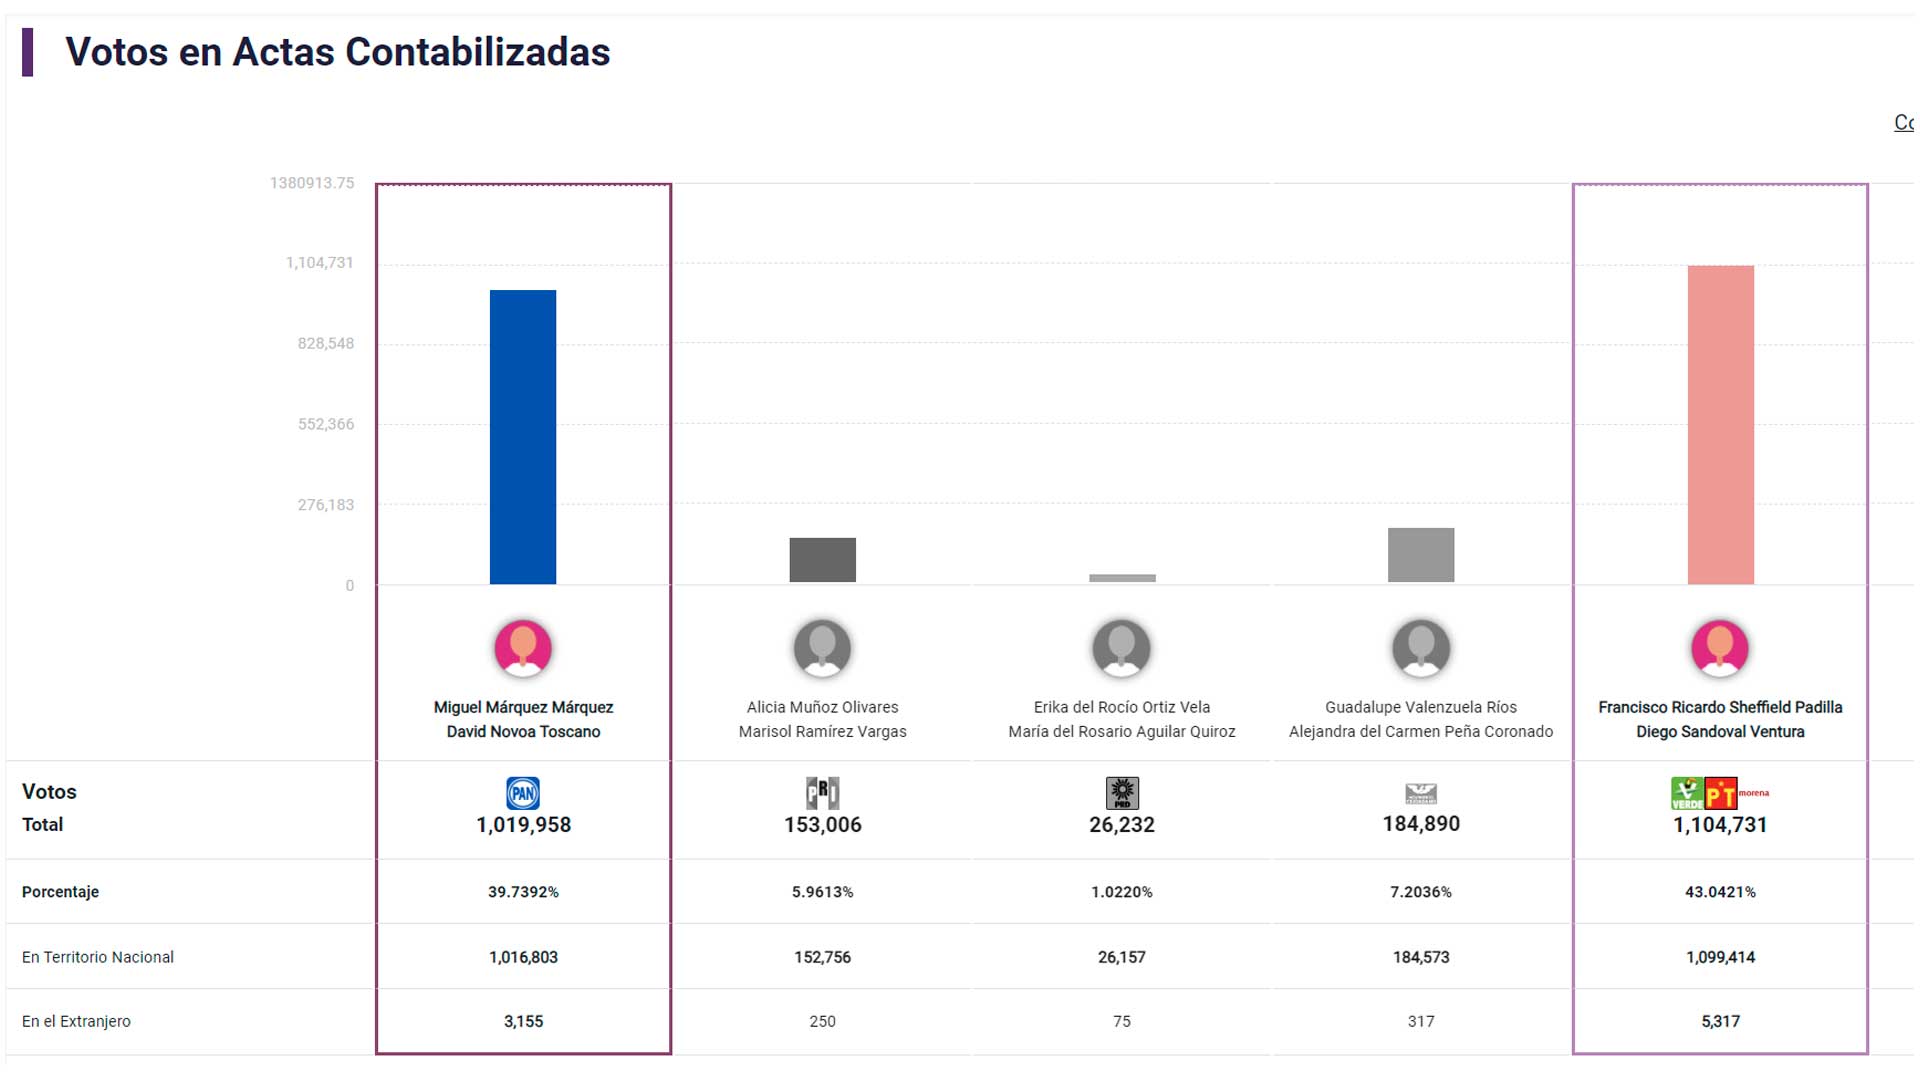Image resolution: width=1920 pixels, height=1080 pixels.
Task: Click the blue PAN vote bar
Action: [x=523, y=437]
